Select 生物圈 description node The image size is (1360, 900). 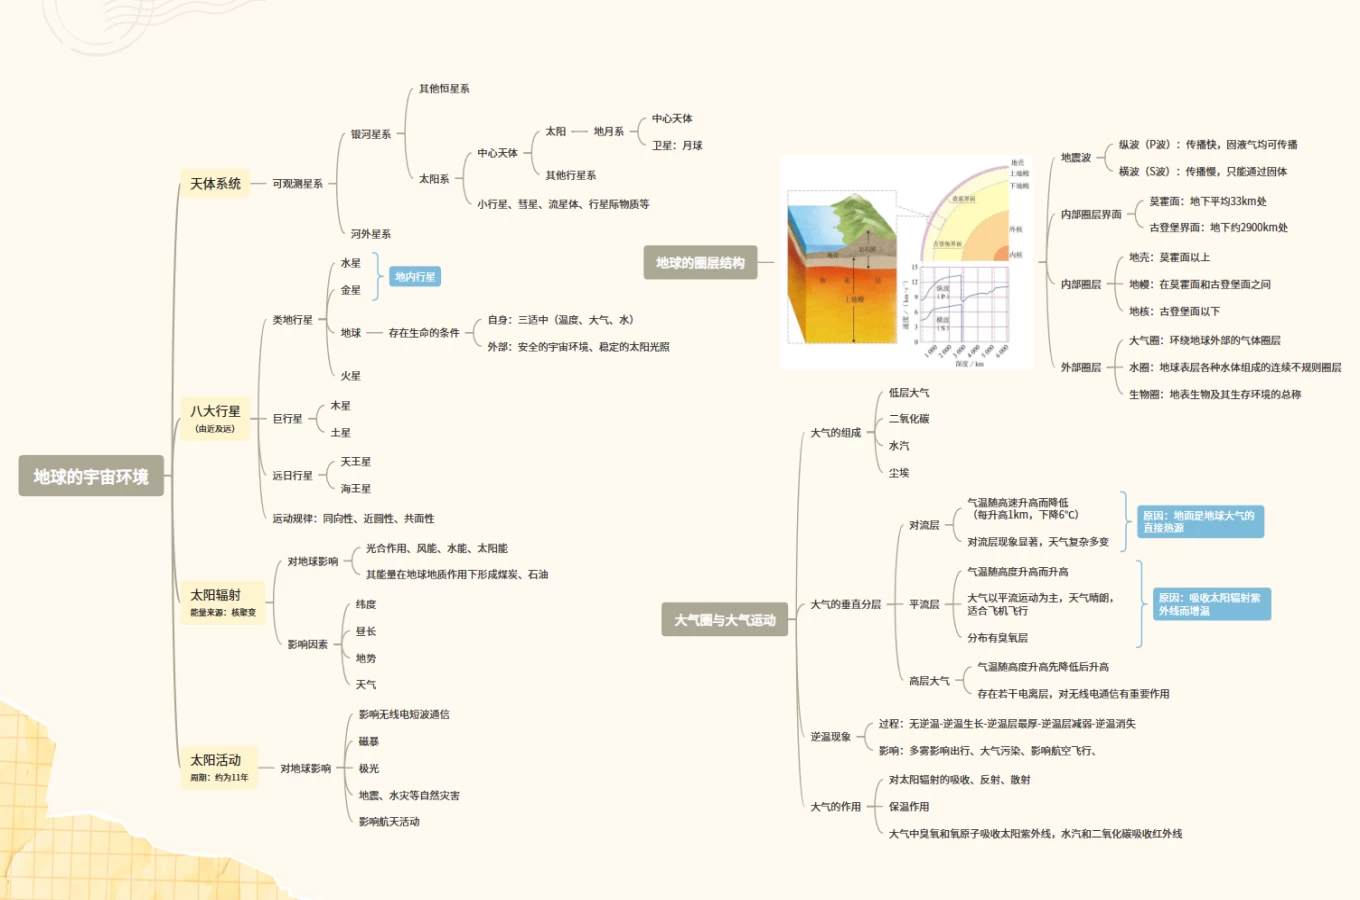tap(1215, 395)
